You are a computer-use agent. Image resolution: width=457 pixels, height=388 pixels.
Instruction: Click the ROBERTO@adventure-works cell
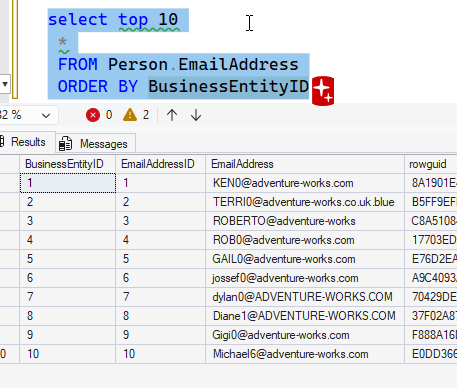[305, 221]
